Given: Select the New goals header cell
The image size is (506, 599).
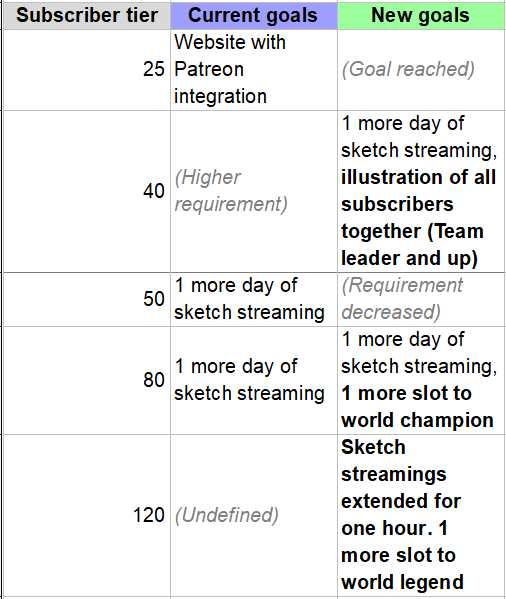Looking at the screenshot, I should pos(421,16).
